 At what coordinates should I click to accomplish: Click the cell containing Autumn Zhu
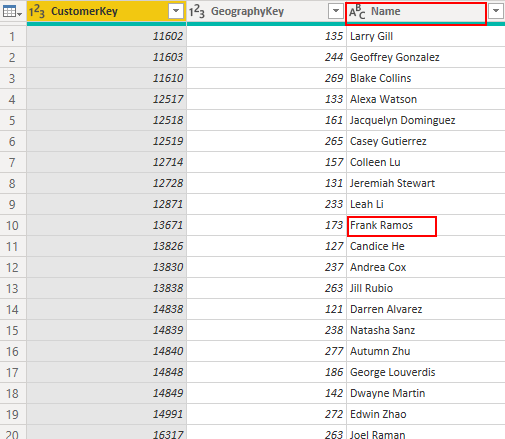426,351
